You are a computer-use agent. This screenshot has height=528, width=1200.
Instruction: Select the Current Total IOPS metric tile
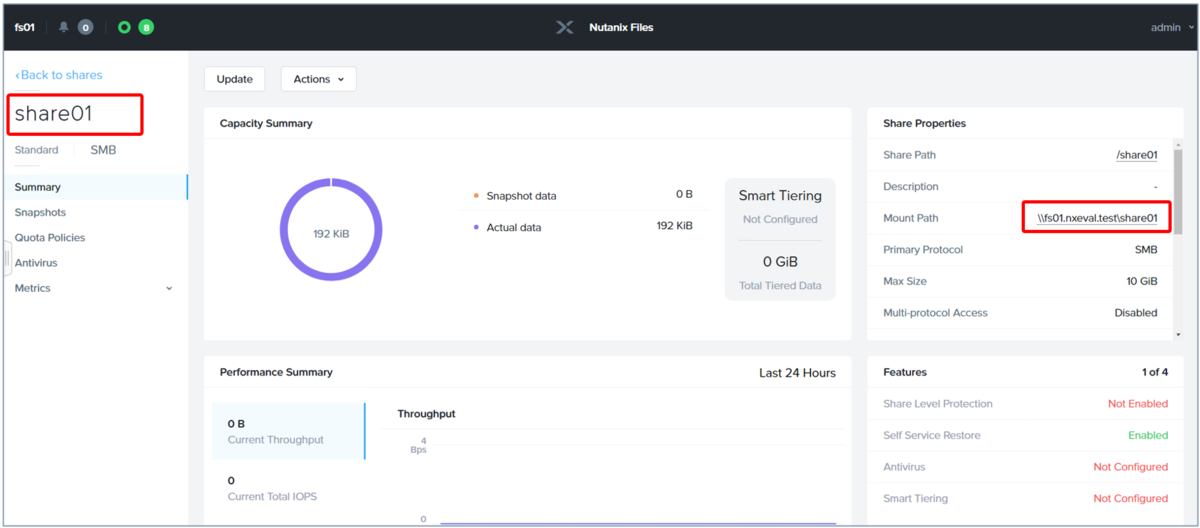point(288,488)
